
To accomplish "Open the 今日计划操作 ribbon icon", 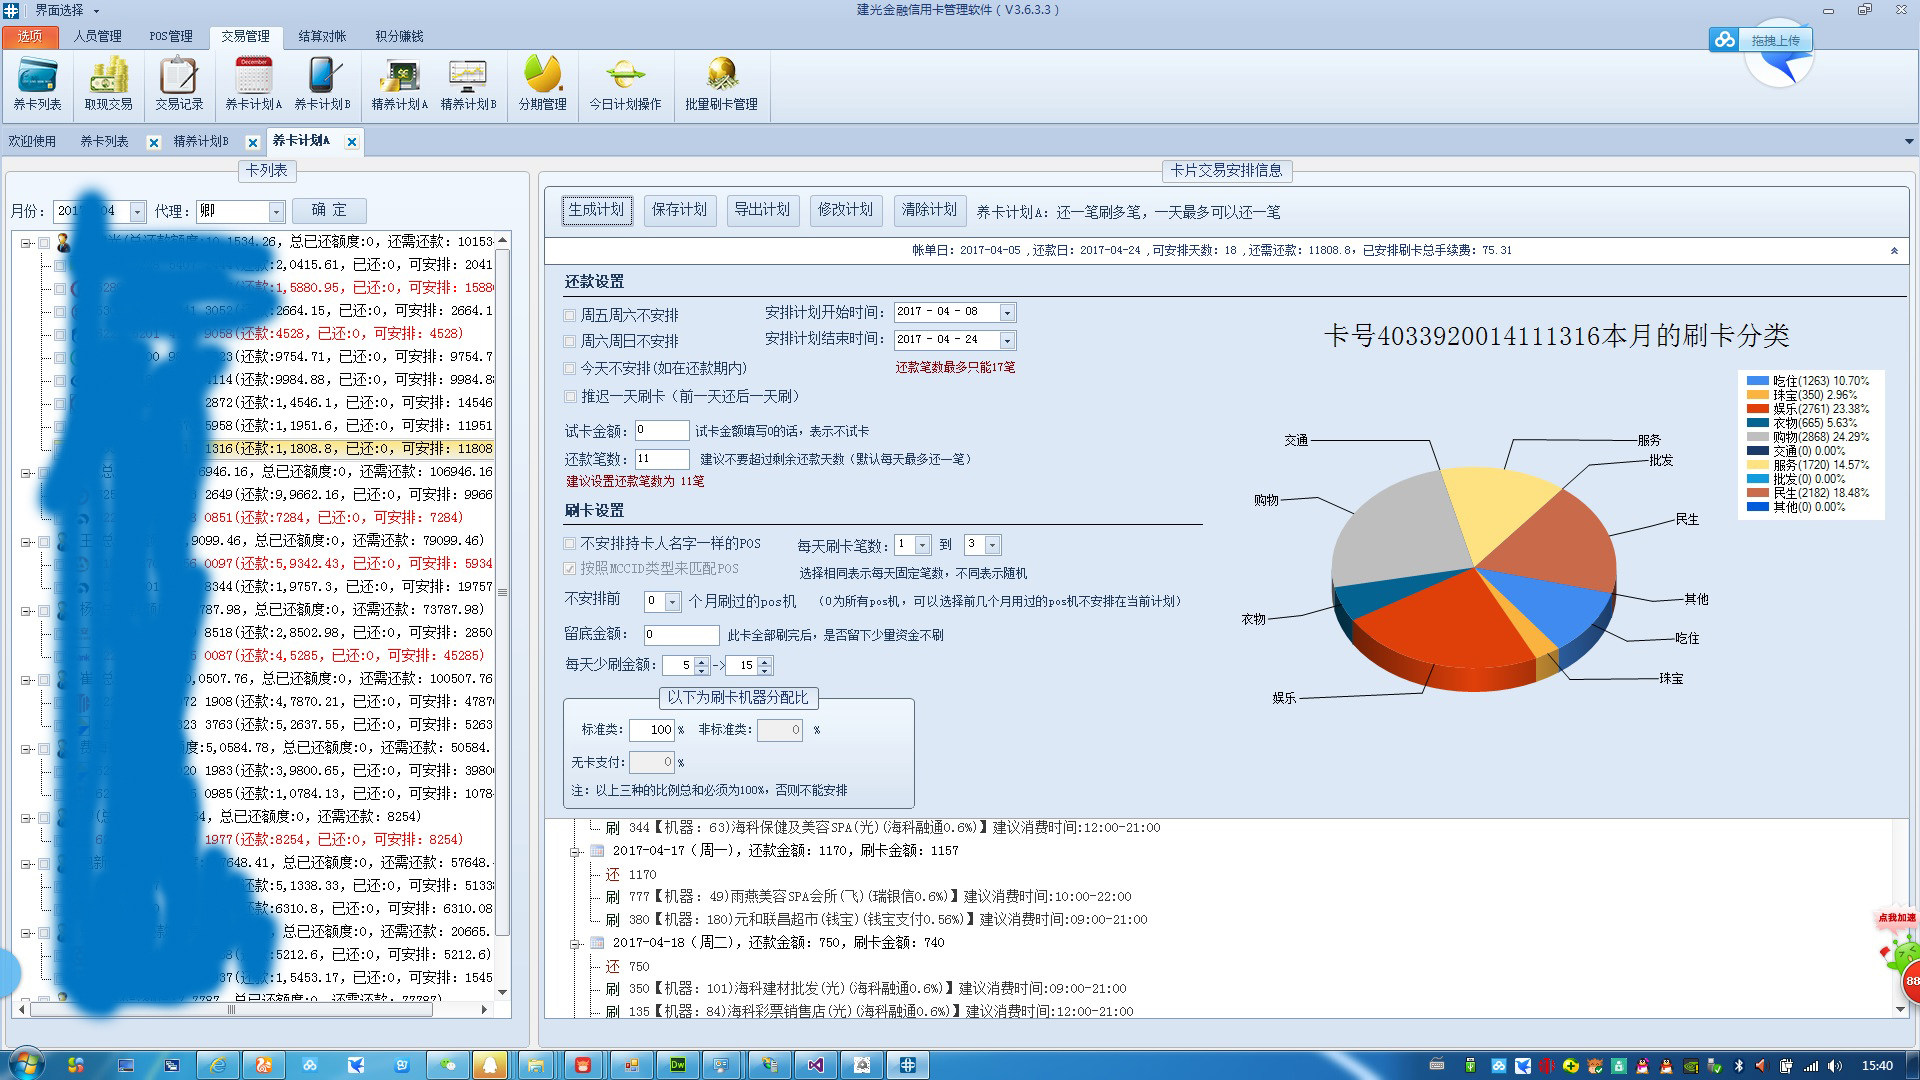I will pyautogui.click(x=625, y=84).
